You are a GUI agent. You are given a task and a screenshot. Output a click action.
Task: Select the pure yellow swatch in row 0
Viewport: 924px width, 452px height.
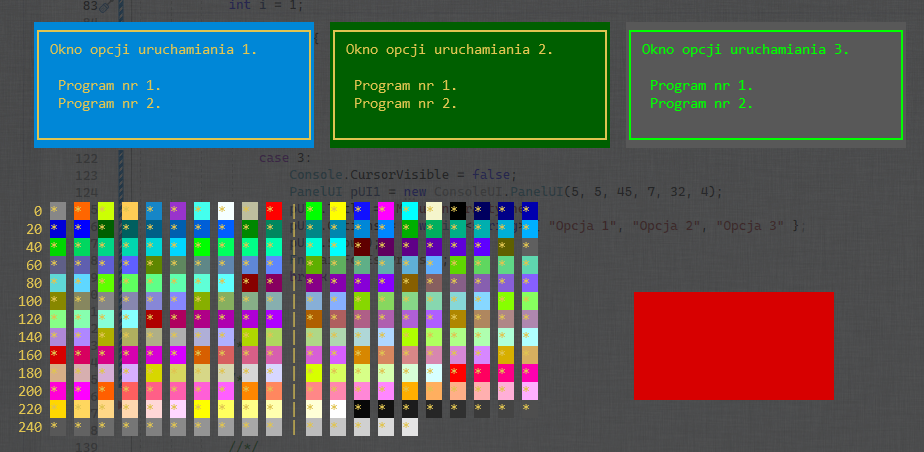[x=338, y=211]
